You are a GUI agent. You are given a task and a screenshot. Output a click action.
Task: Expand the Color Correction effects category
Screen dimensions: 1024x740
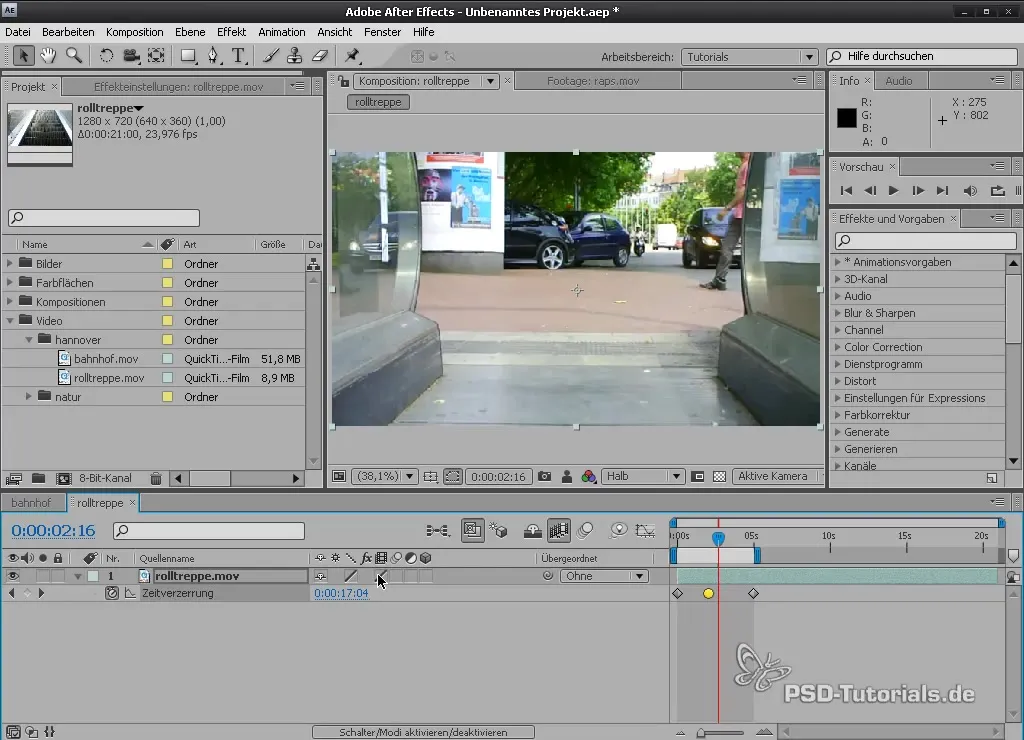click(838, 347)
